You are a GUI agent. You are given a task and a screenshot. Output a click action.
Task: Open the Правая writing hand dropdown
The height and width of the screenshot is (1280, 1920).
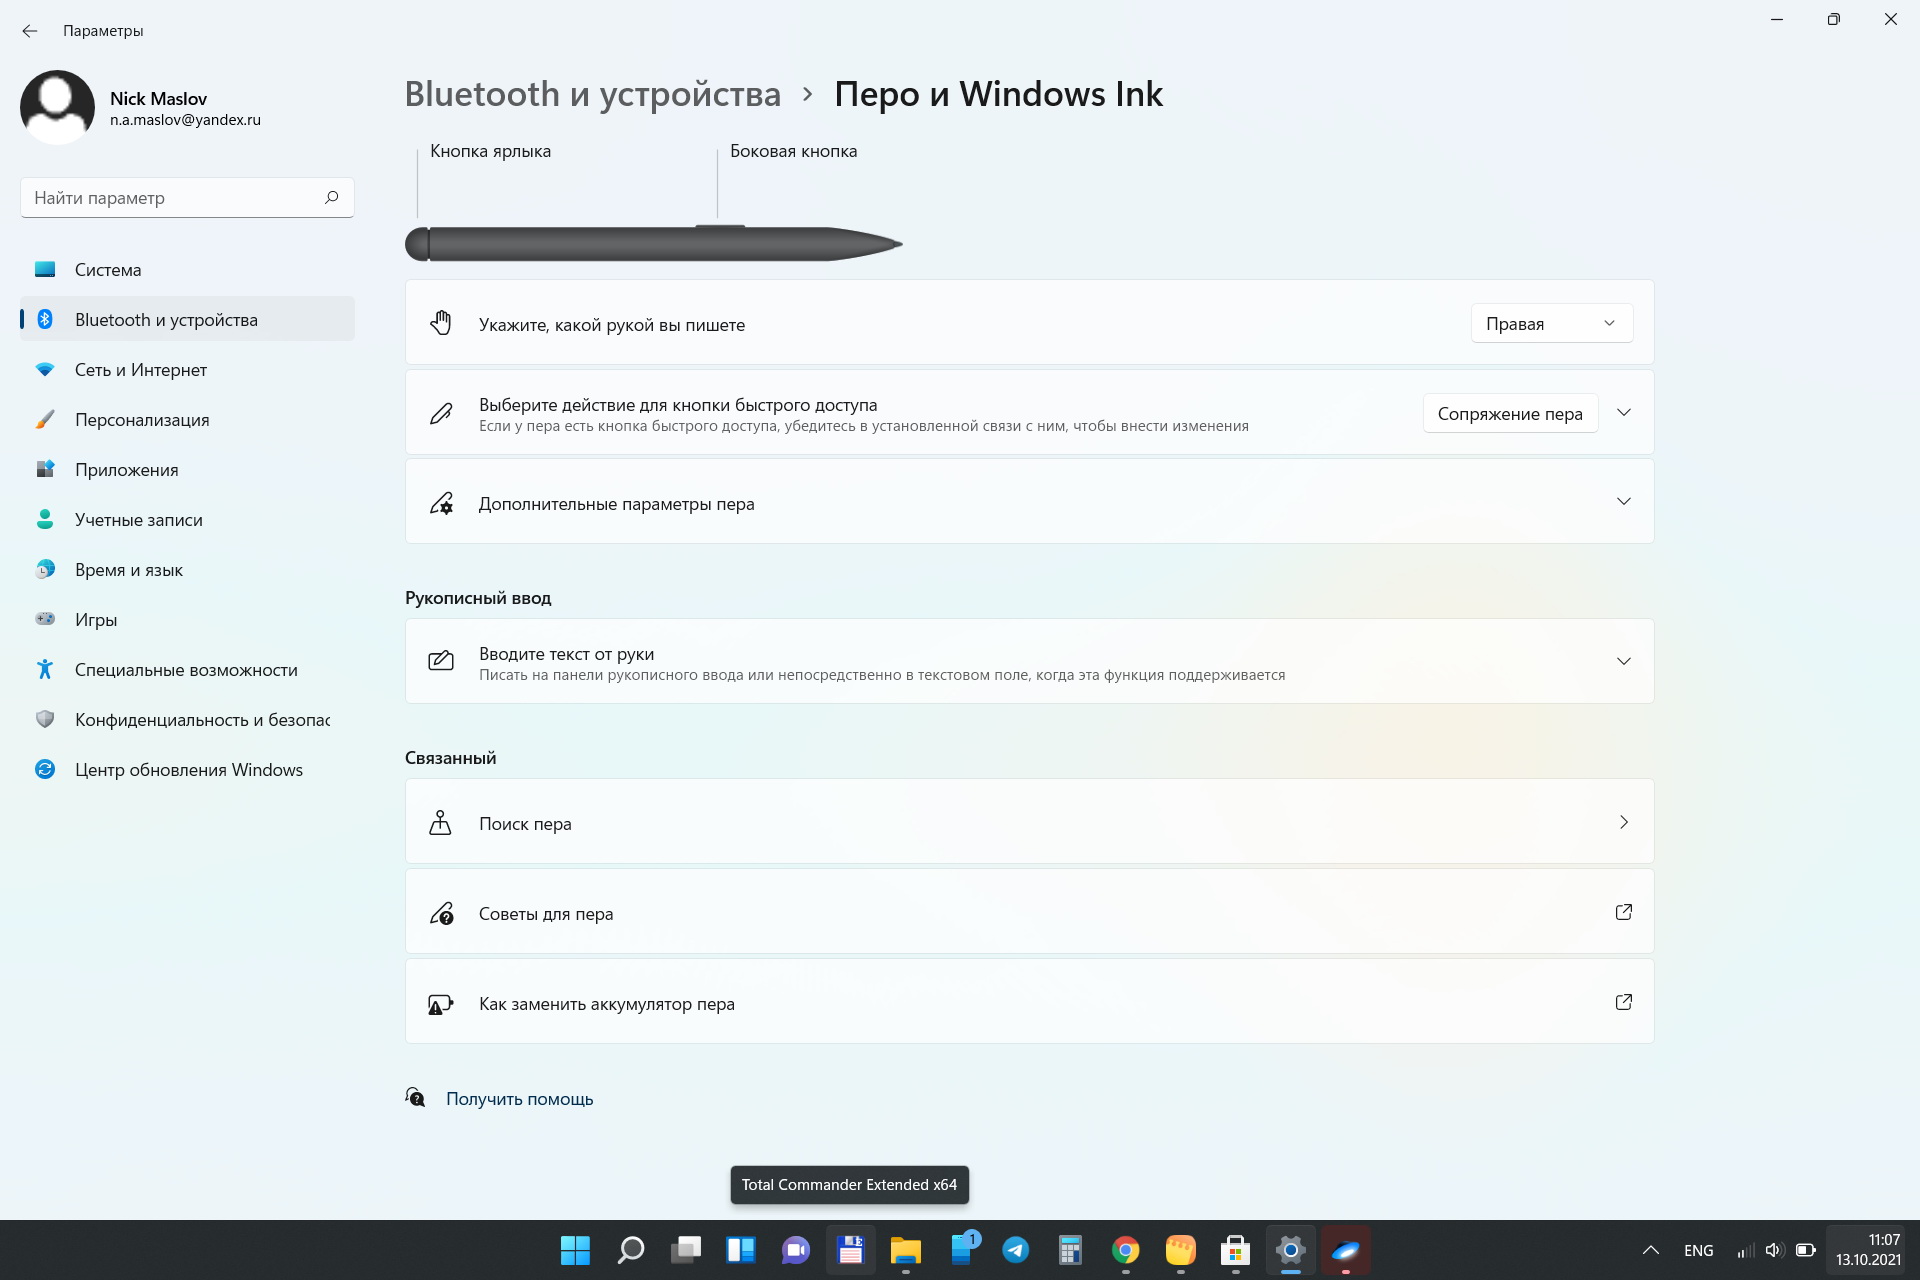tap(1551, 323)
